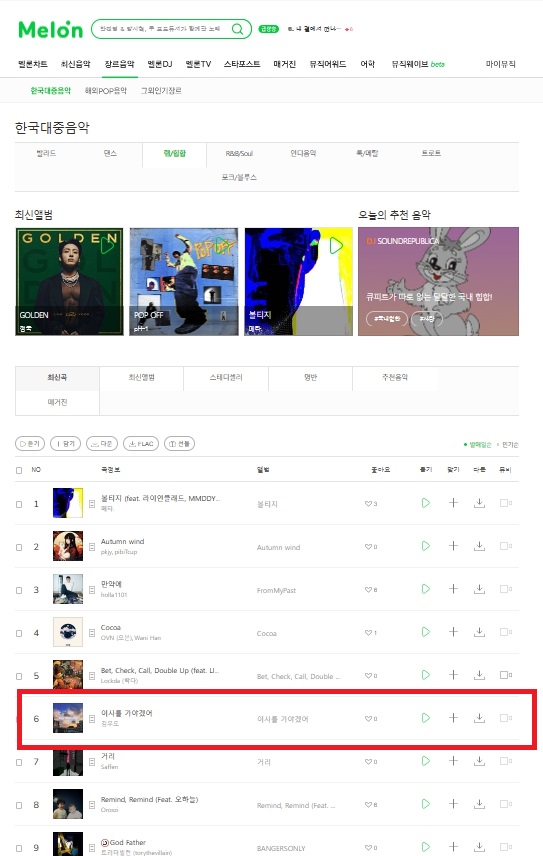543x856 pixels.
Task: Download the 만약에 track
Action: pos(479,589)
